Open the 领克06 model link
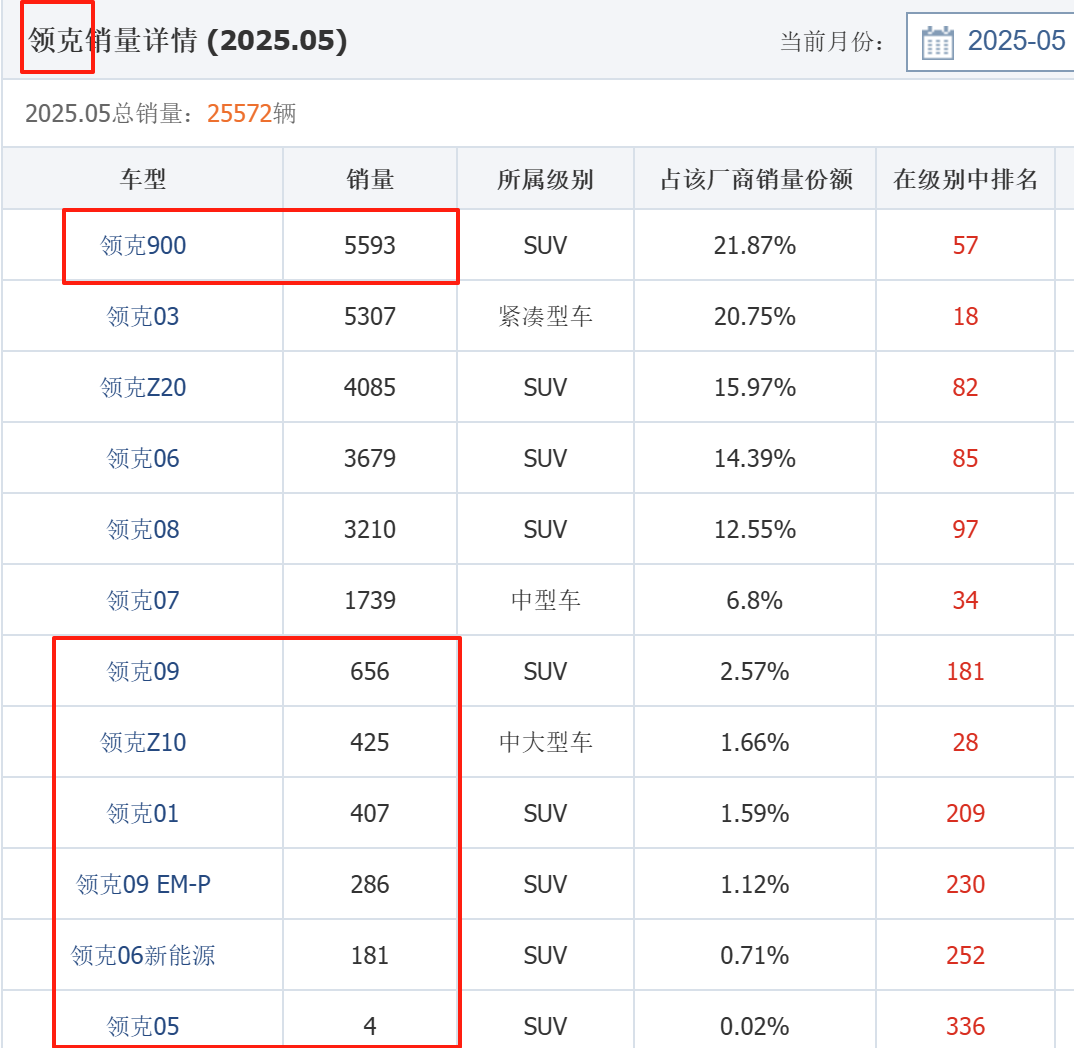Screen dimensions: 1074x1048 point(143,458)
